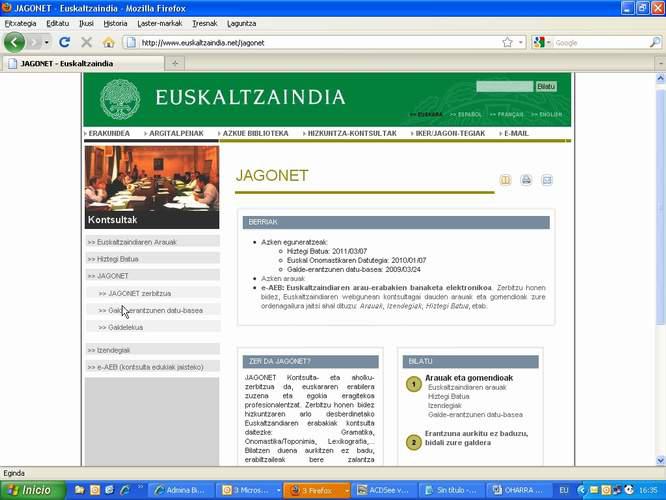Click the Euskaltzaindia round logo
The width and height of the screenshot is (666, 500).
point(120,99)
